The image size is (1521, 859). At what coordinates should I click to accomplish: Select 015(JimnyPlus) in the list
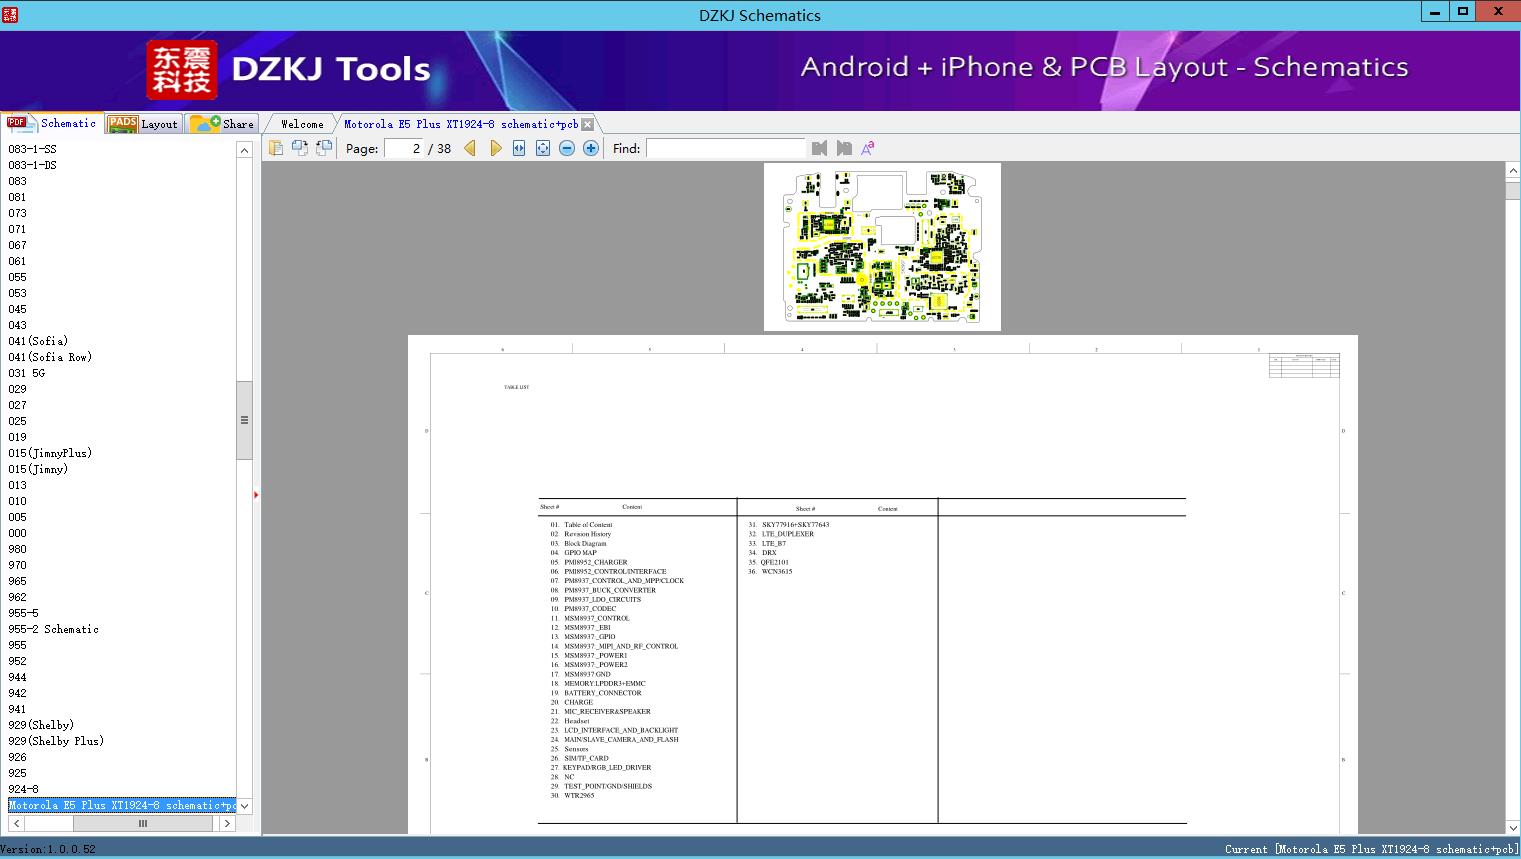tap(50, 453)
